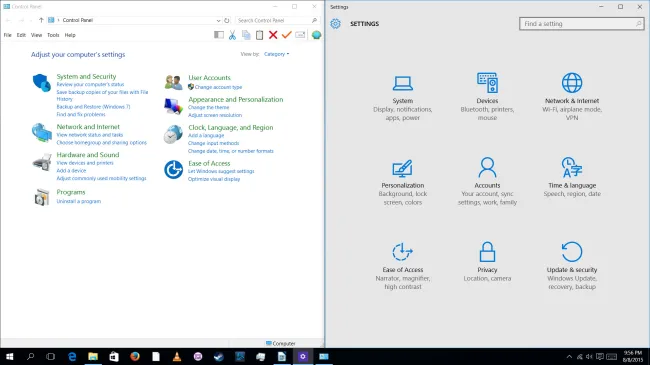Click Review your computer's status link
The image size is (650, 365).
point(90,84)
